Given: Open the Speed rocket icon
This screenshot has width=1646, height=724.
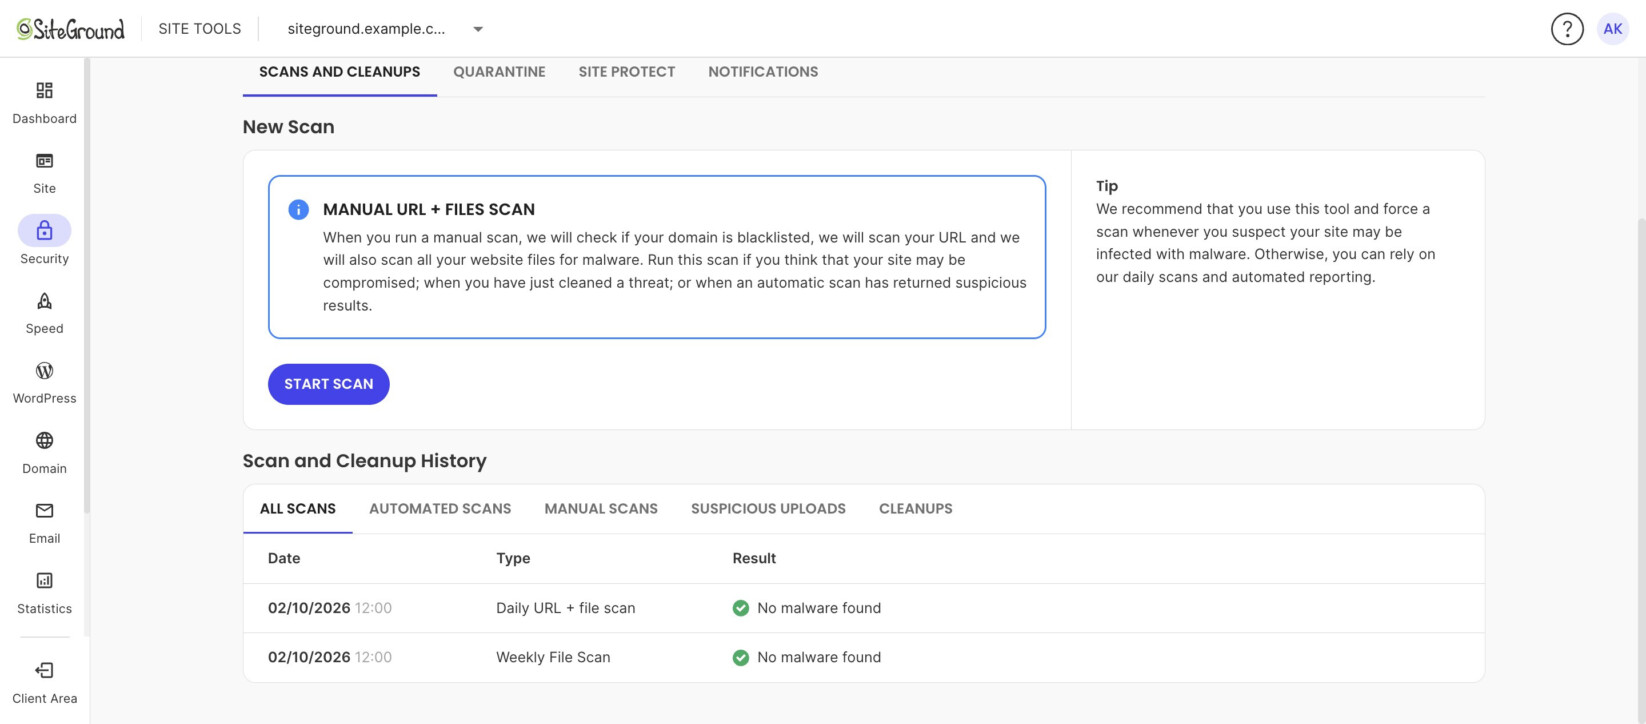Looking at the screenshot, I should (x=44, y=301).
